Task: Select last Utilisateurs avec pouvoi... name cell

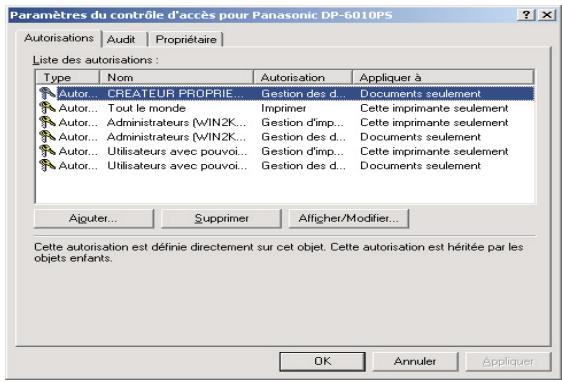Action: coord(177,165)
